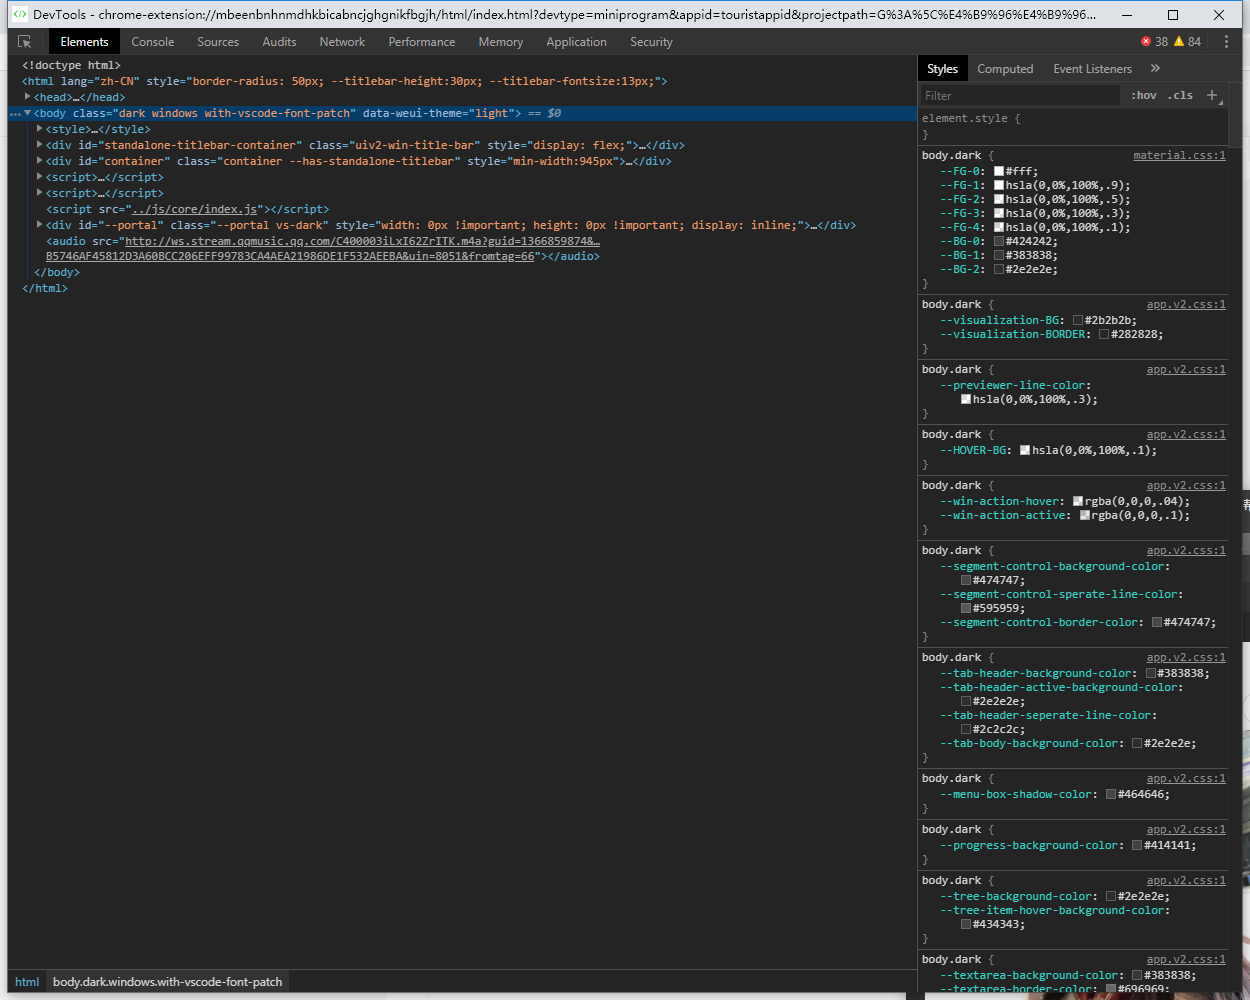Switch to the Sources tab
The width and height of the screenshot is (1250, 1000).
tap(218, 42)
